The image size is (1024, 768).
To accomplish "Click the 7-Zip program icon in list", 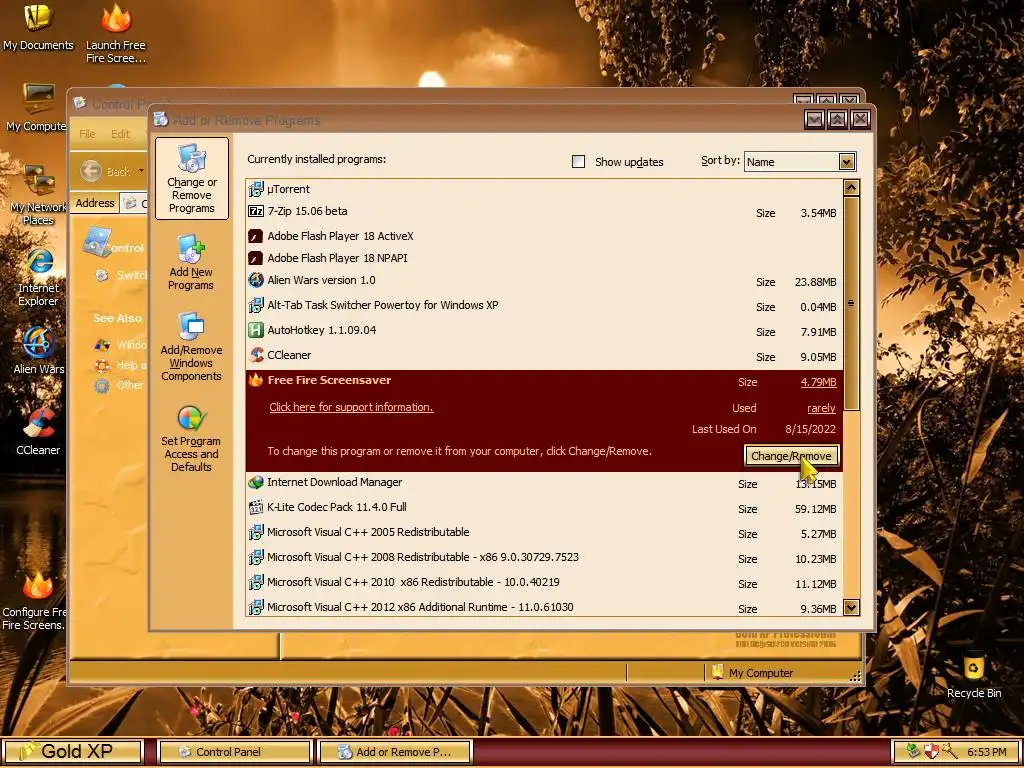I will coord(255,212).
